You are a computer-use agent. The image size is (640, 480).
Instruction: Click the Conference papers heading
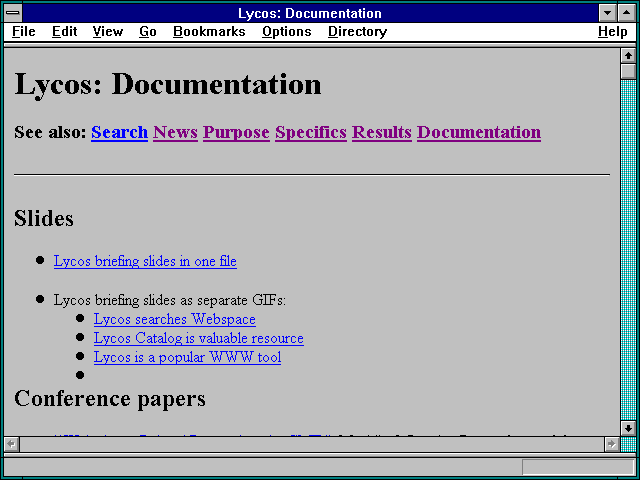coord(110,399)
